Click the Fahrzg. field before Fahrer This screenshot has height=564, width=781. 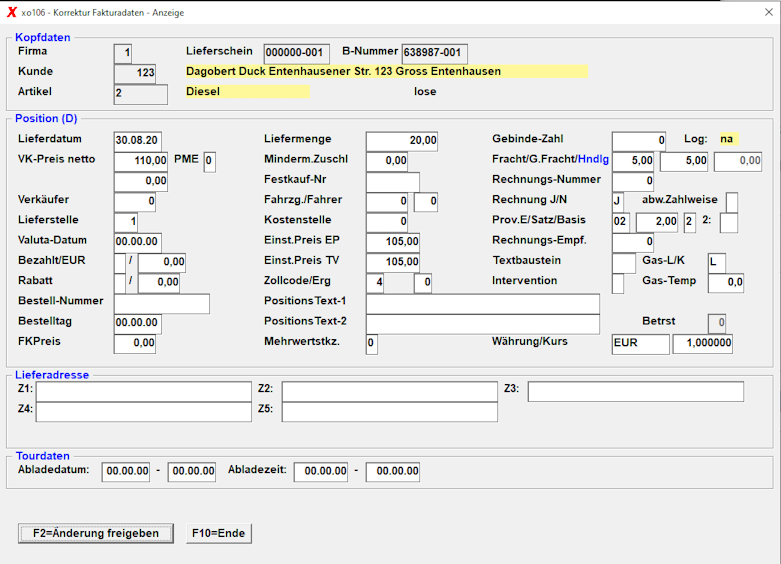pos(387,202)
